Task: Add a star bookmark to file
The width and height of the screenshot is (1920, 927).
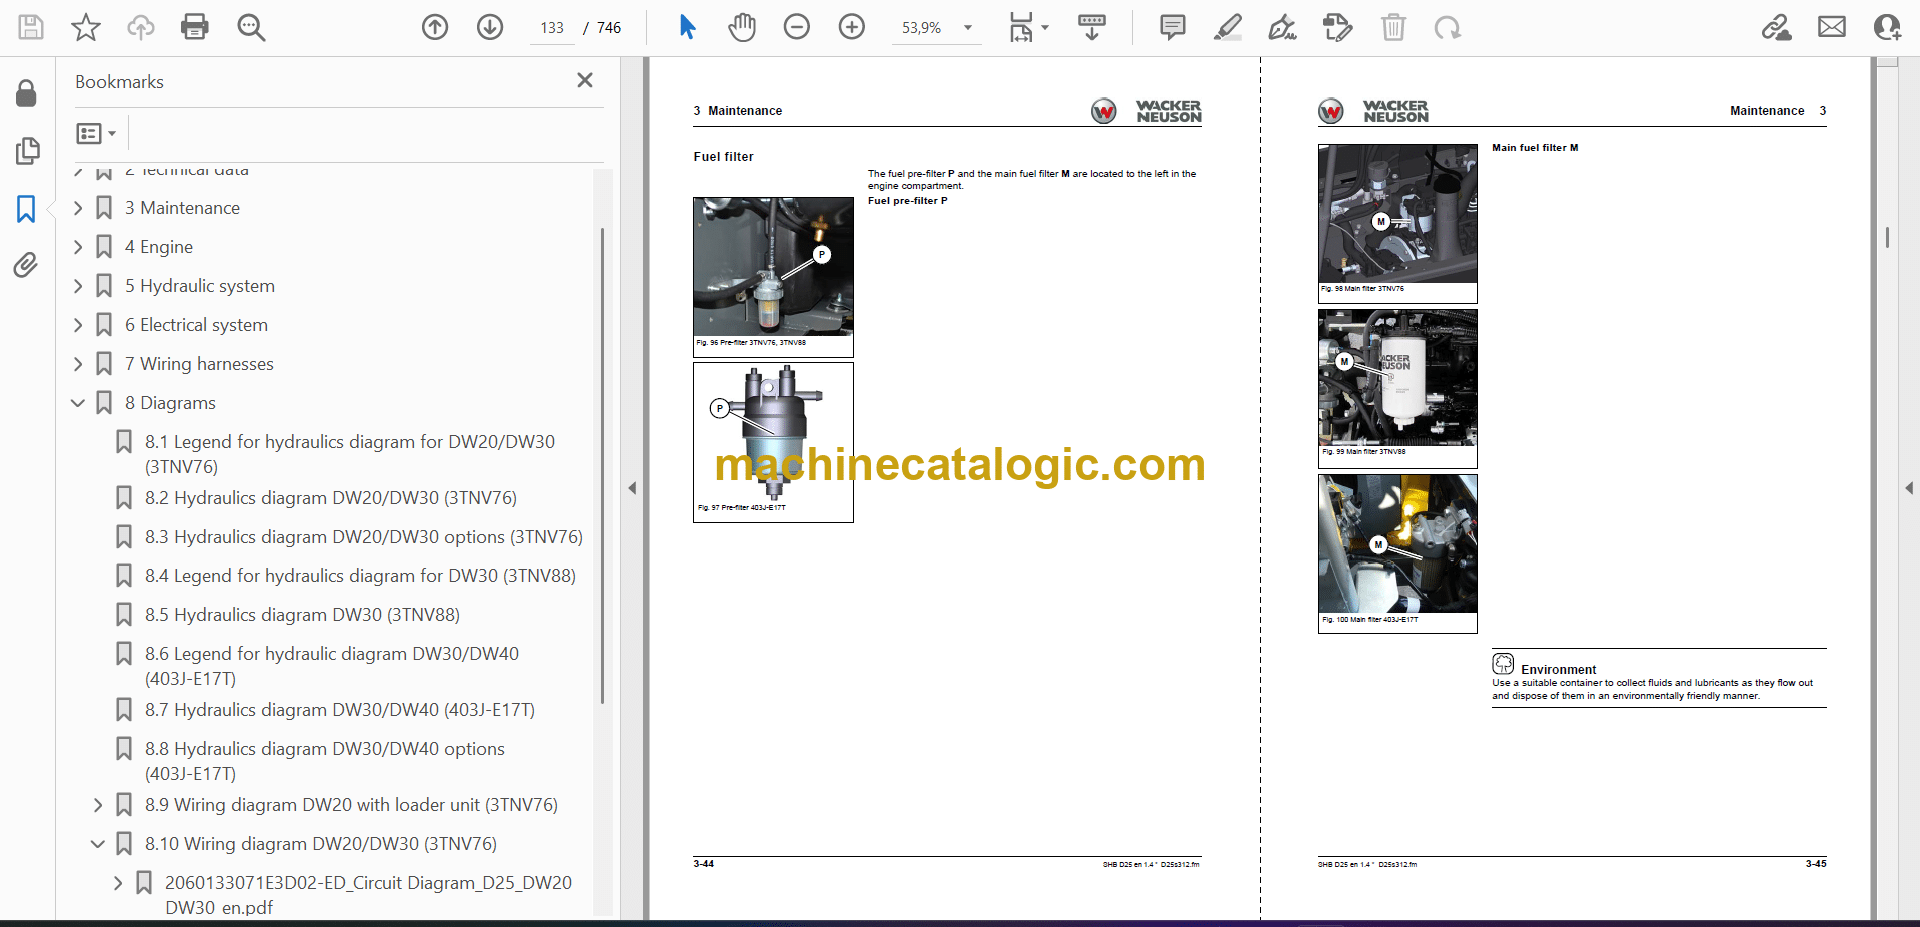Action: tap(86, 27)
